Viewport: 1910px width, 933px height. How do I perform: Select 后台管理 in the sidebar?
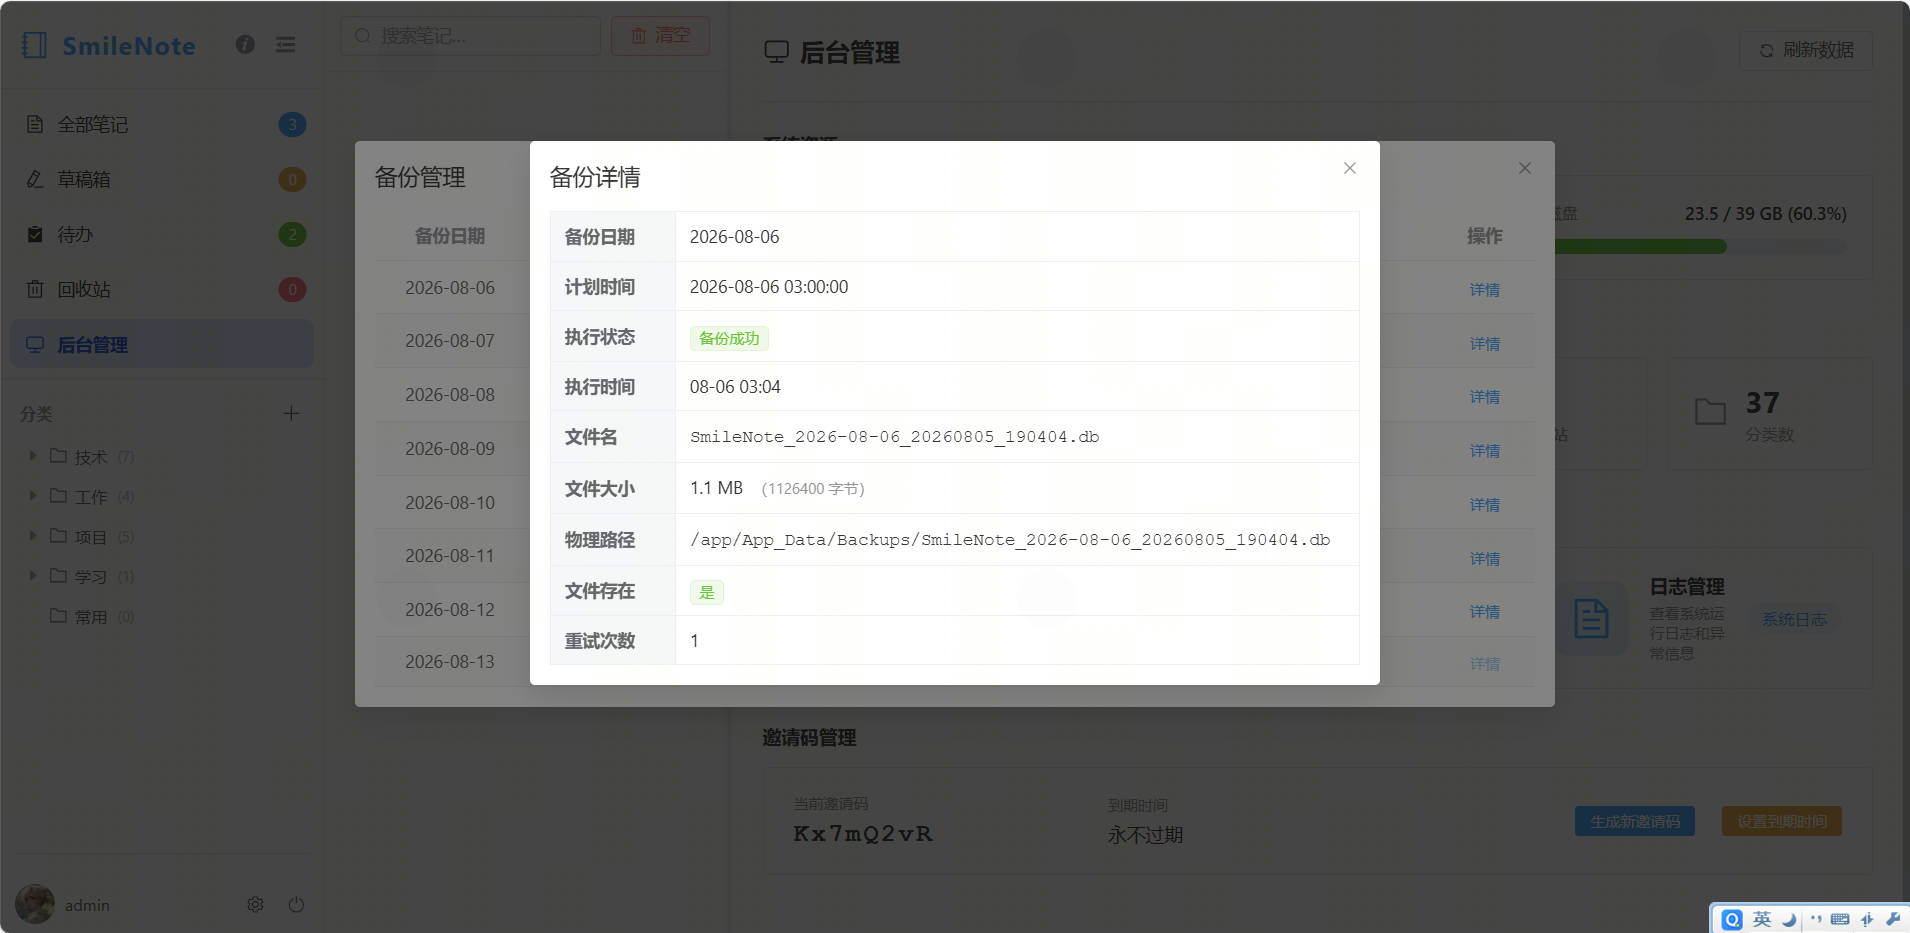162,344
